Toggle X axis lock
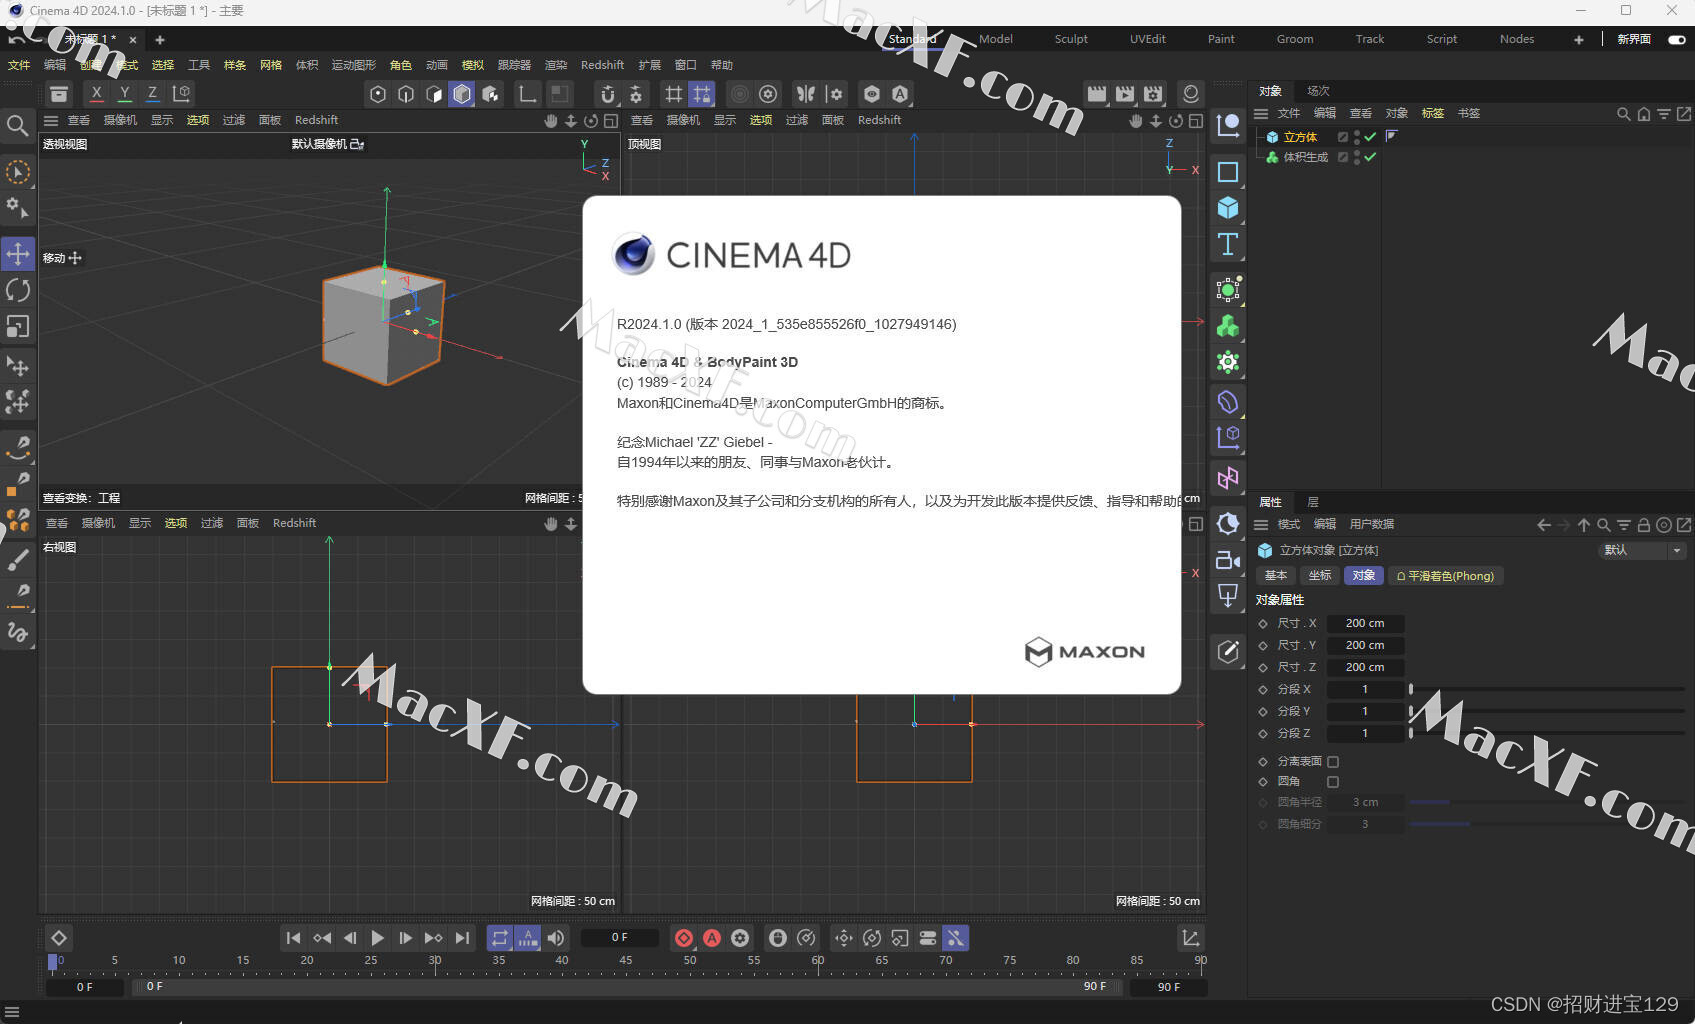Image resolution: width=1695 pixels, height=1024 pixels. coord(96,93)
